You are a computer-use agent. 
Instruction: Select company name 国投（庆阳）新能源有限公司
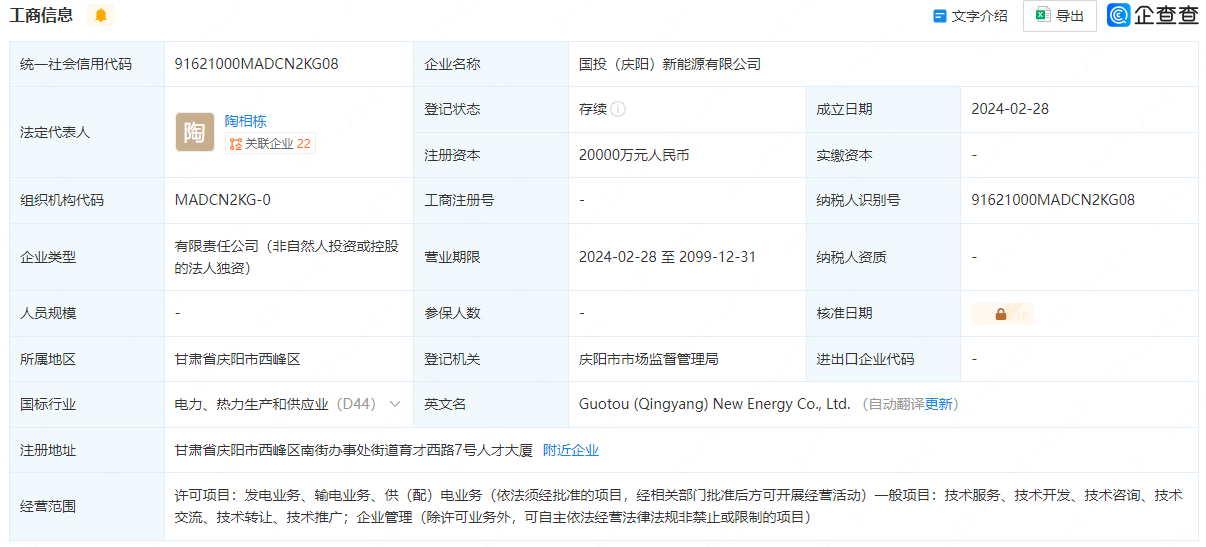(x=669, y=64)
